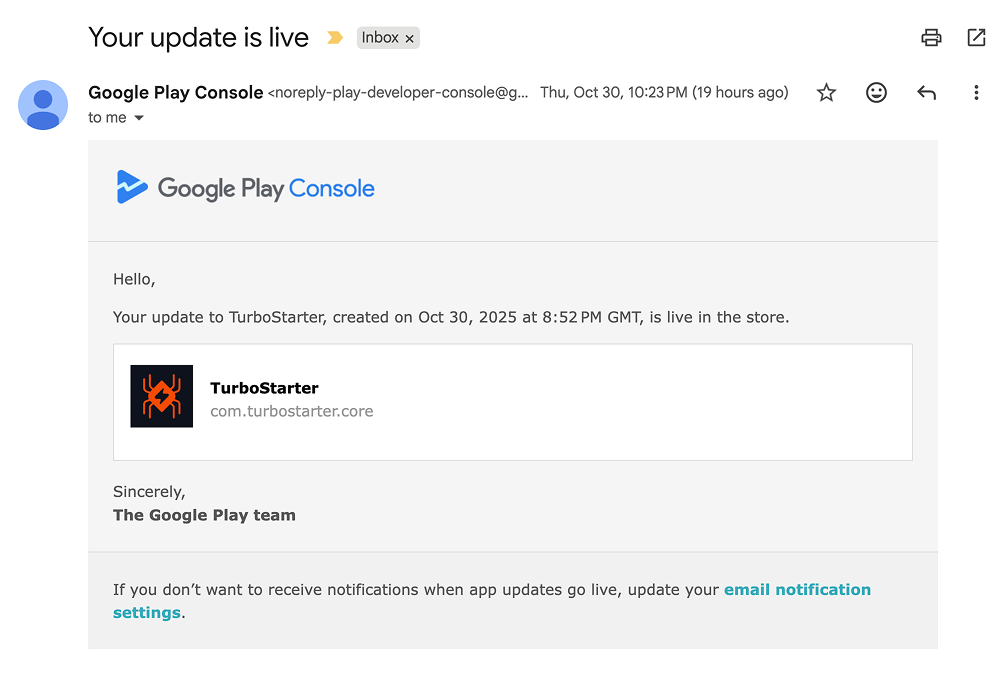
Task: Click the Google Play Console logo
Action: (244, 188)
